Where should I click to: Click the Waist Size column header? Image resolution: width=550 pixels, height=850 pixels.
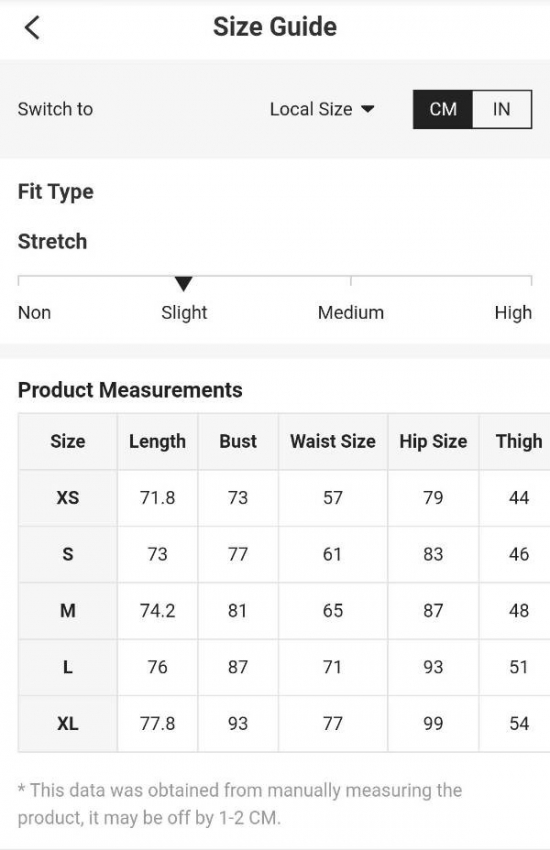[333, 441]
